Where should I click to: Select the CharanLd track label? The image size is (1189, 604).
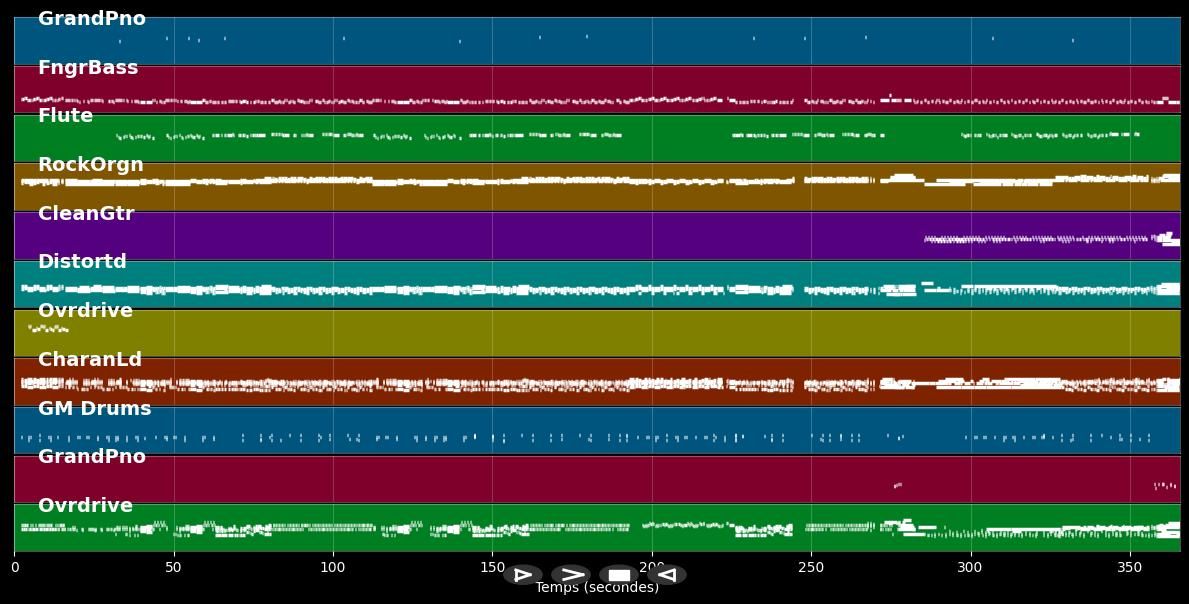tap(90, 360)
